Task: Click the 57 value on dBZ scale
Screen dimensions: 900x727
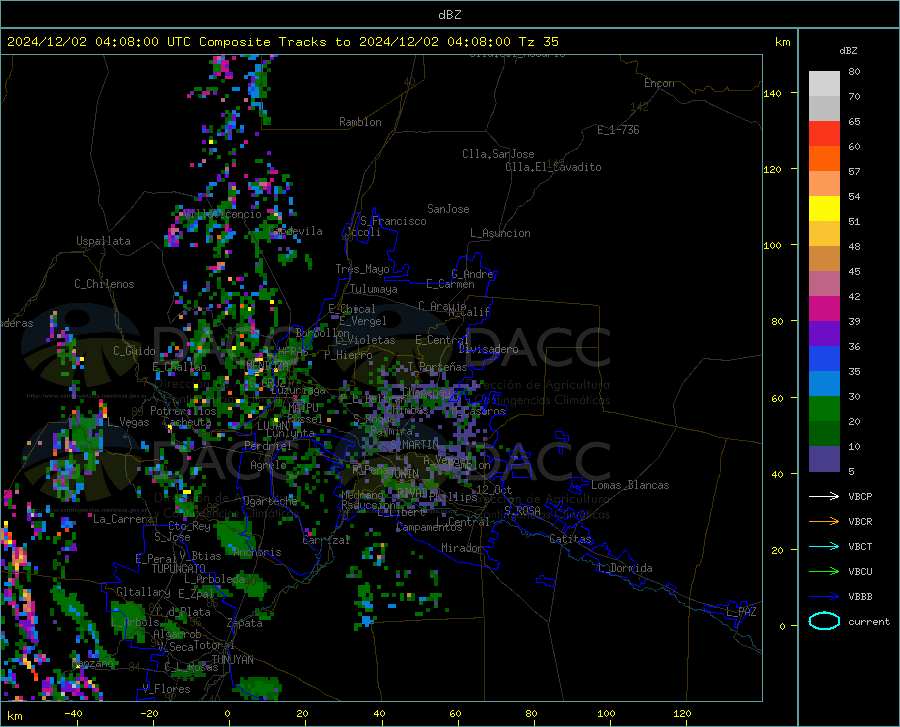Action: 854,171
